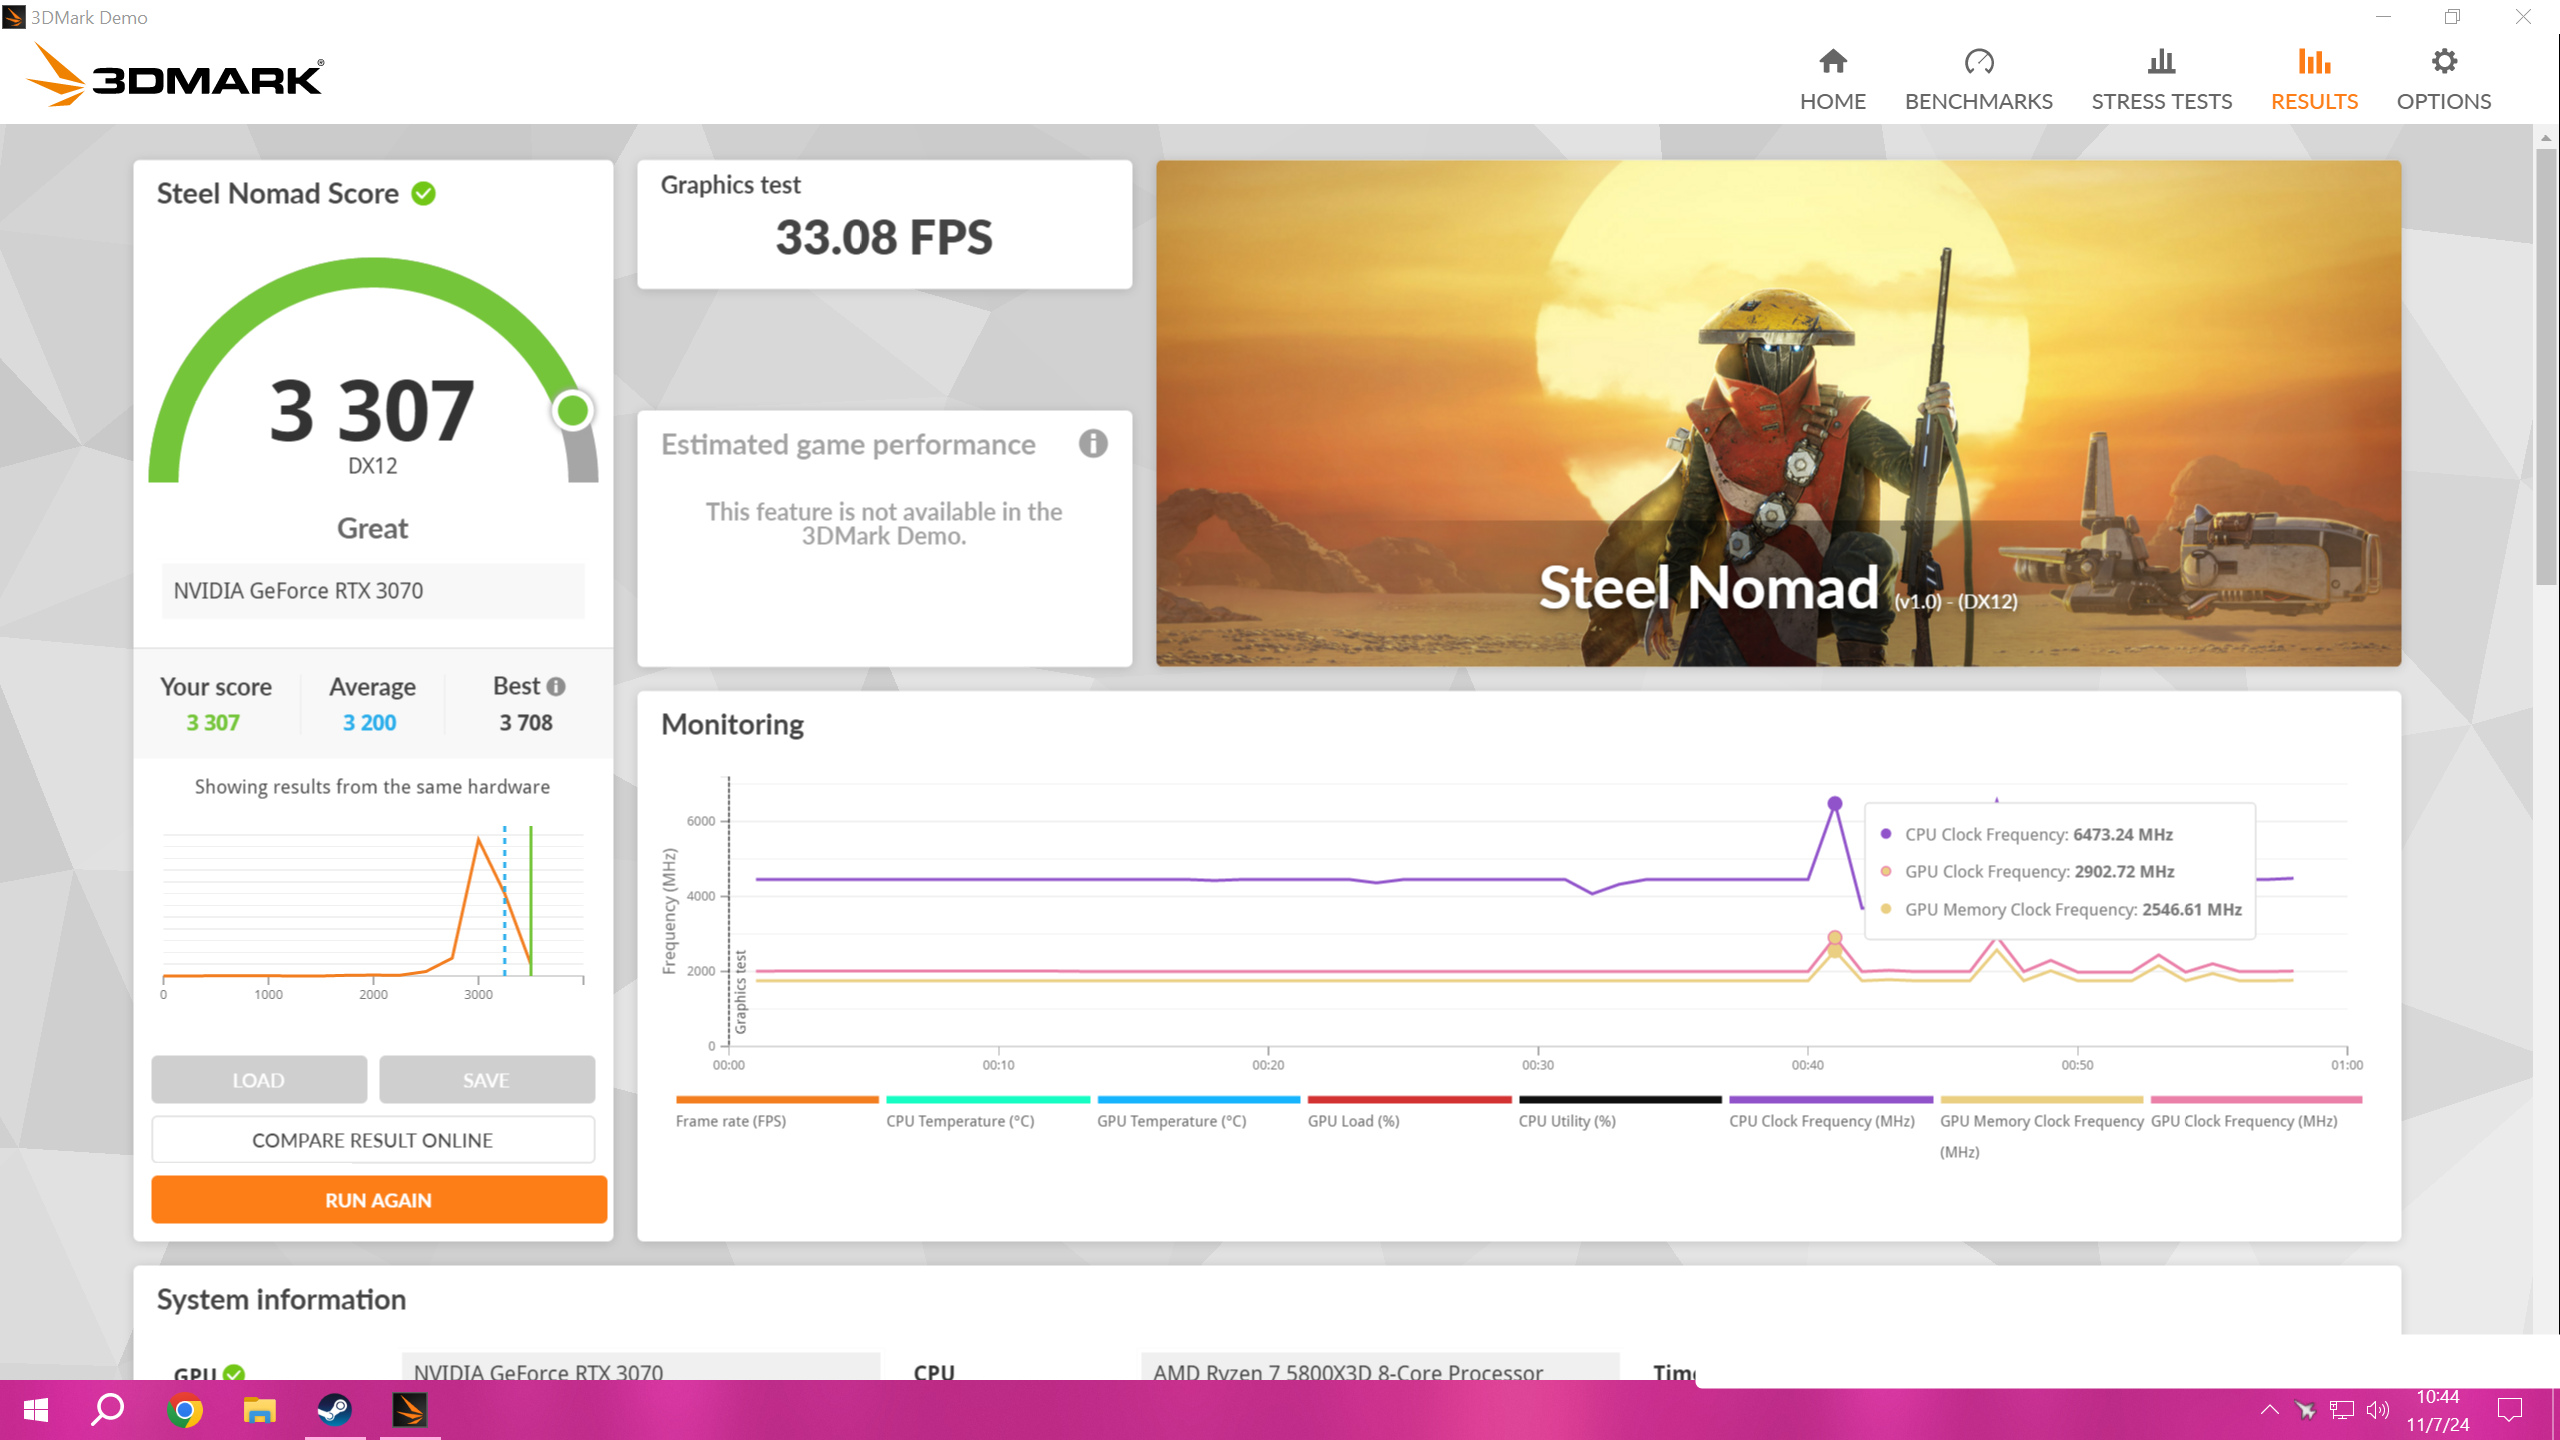Click the Best score info icon
The image size is (2560, 1440).
pos(556,686)
